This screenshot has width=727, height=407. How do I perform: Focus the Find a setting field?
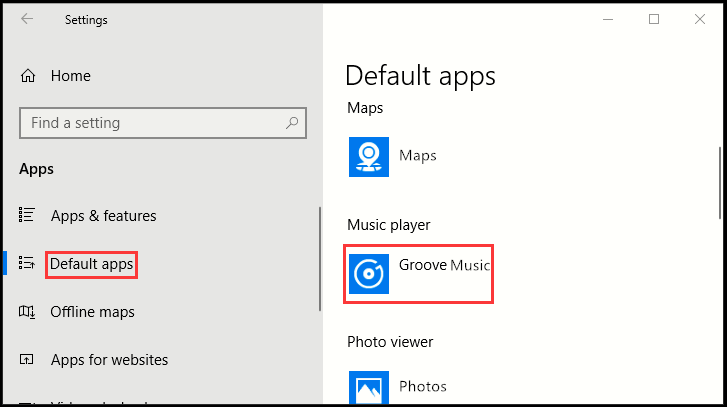click(163, 123)
